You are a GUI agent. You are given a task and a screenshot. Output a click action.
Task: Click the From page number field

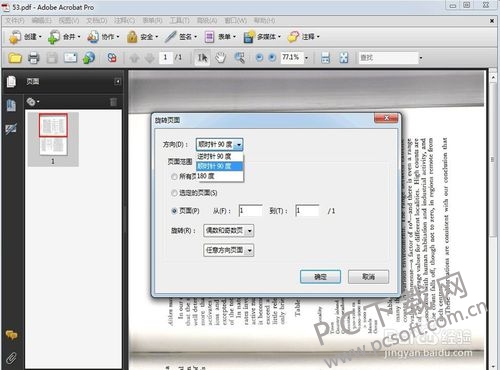coord(251,211)
